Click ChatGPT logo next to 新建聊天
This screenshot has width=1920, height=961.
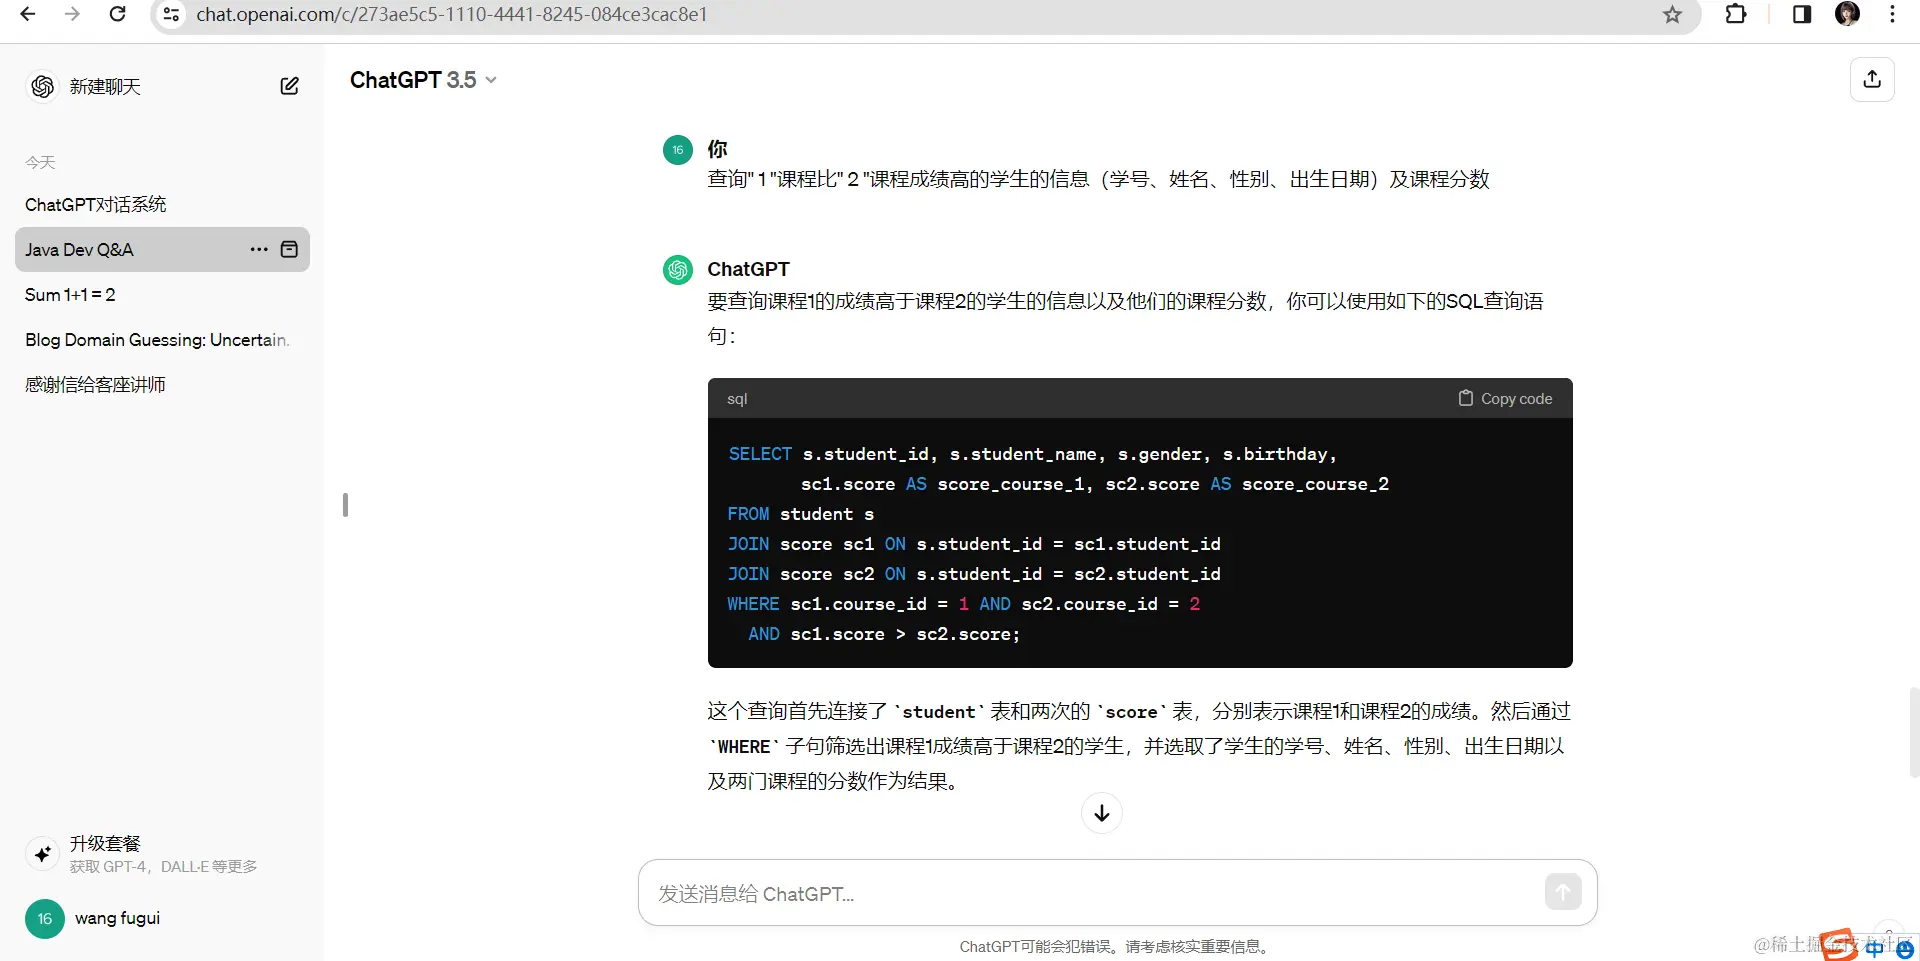42,86
